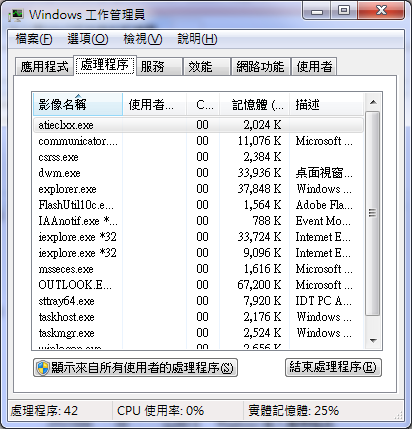The width and height of the screenshot is (412, 429).
Task: Select the atieclxx.exe process row
Action: click(x=198, y=125)
